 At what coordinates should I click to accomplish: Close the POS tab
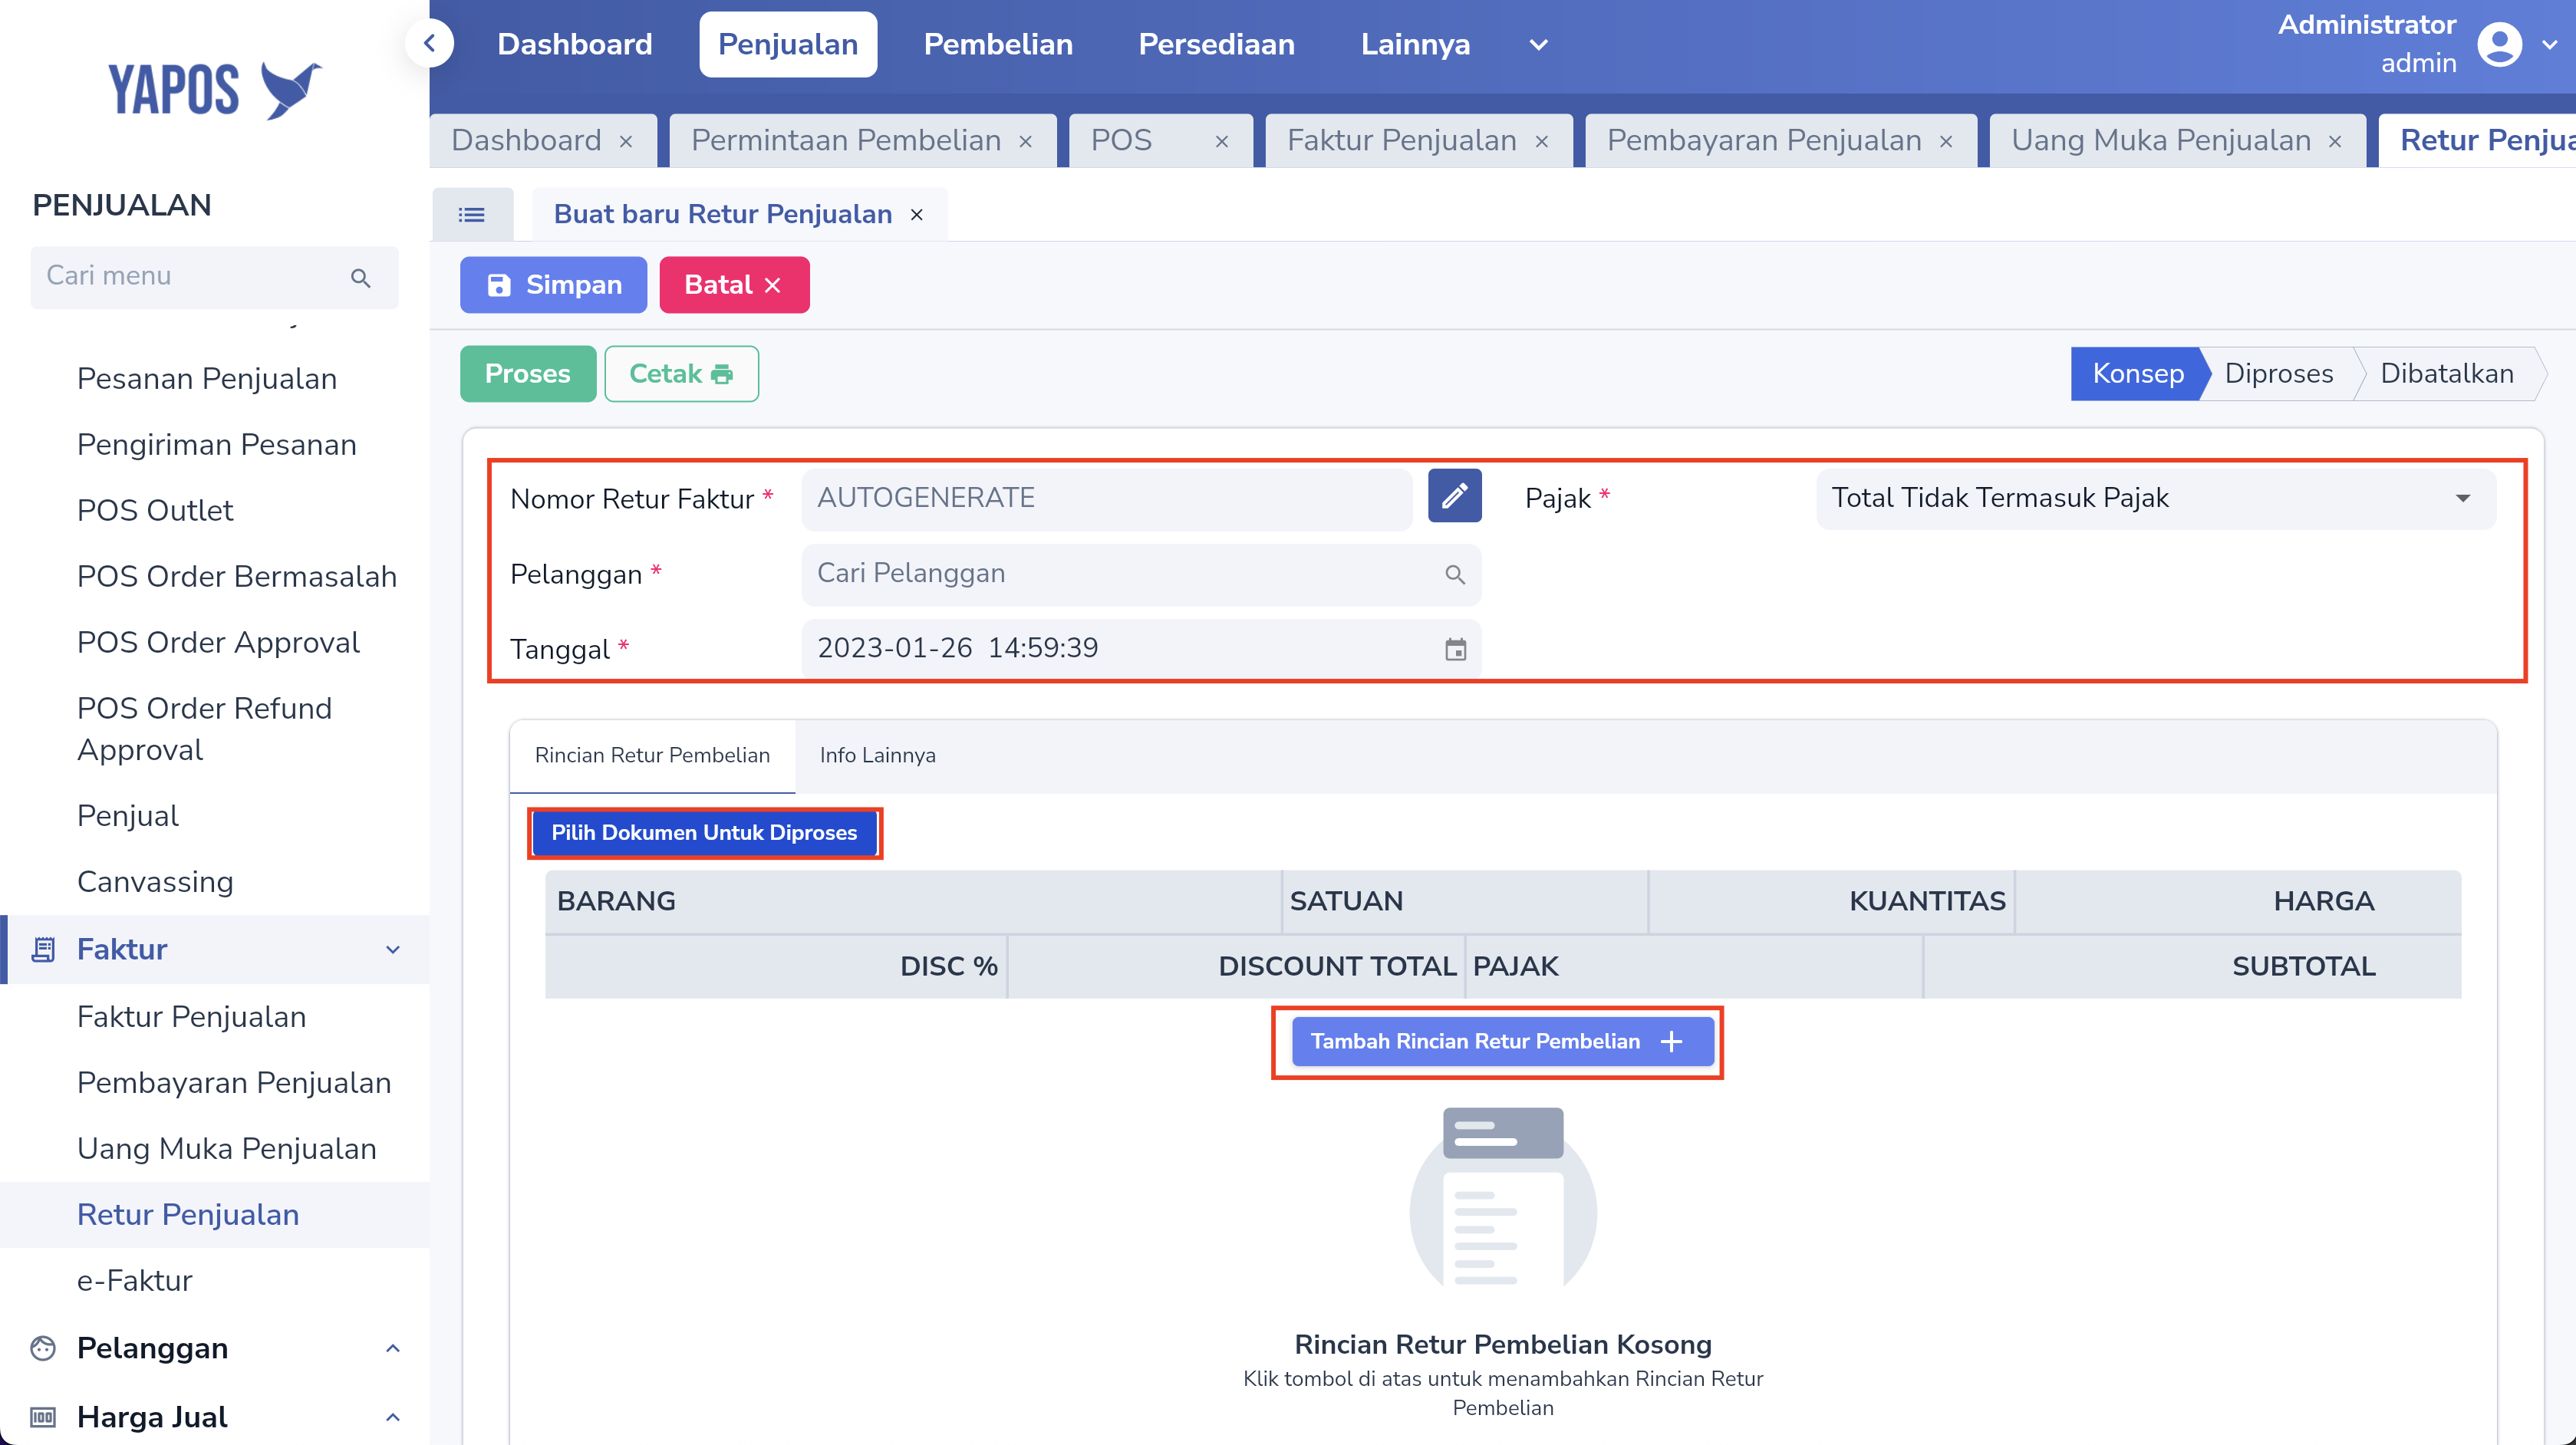coord(1221,141)
